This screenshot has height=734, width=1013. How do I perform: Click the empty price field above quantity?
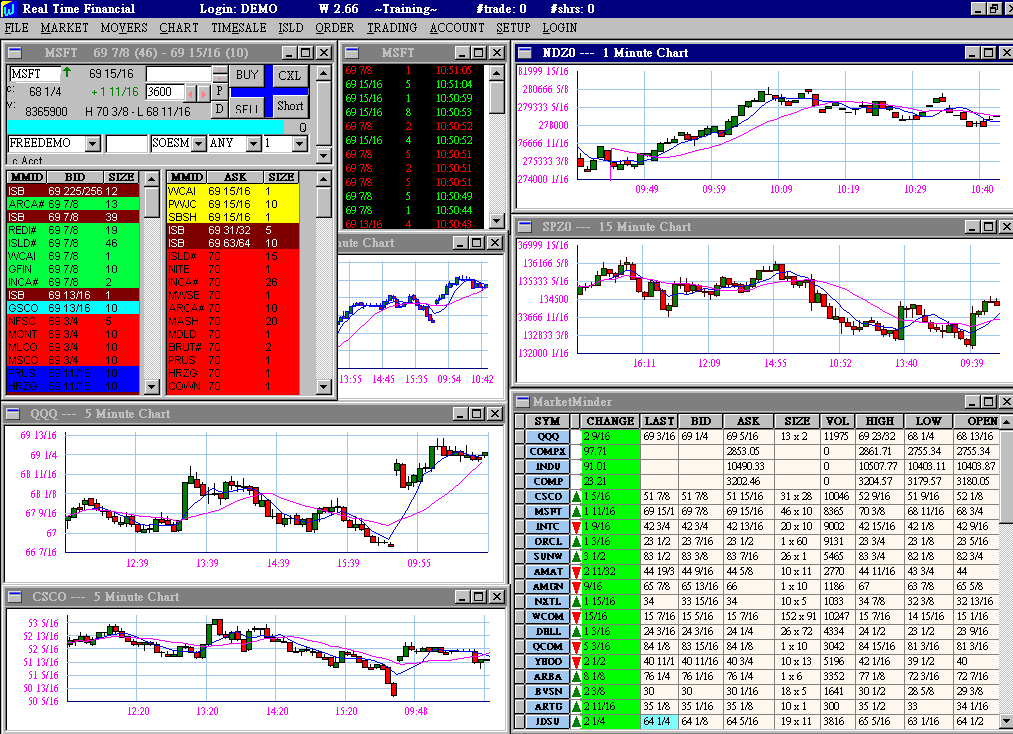tap(179, 74)
